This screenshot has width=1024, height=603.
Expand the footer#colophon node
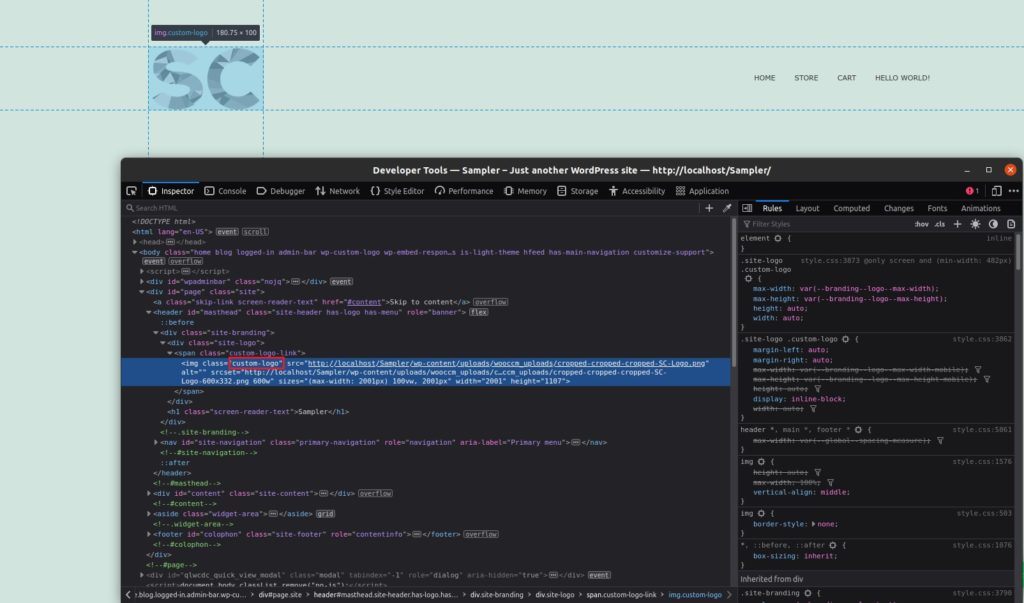coord(149,534)
